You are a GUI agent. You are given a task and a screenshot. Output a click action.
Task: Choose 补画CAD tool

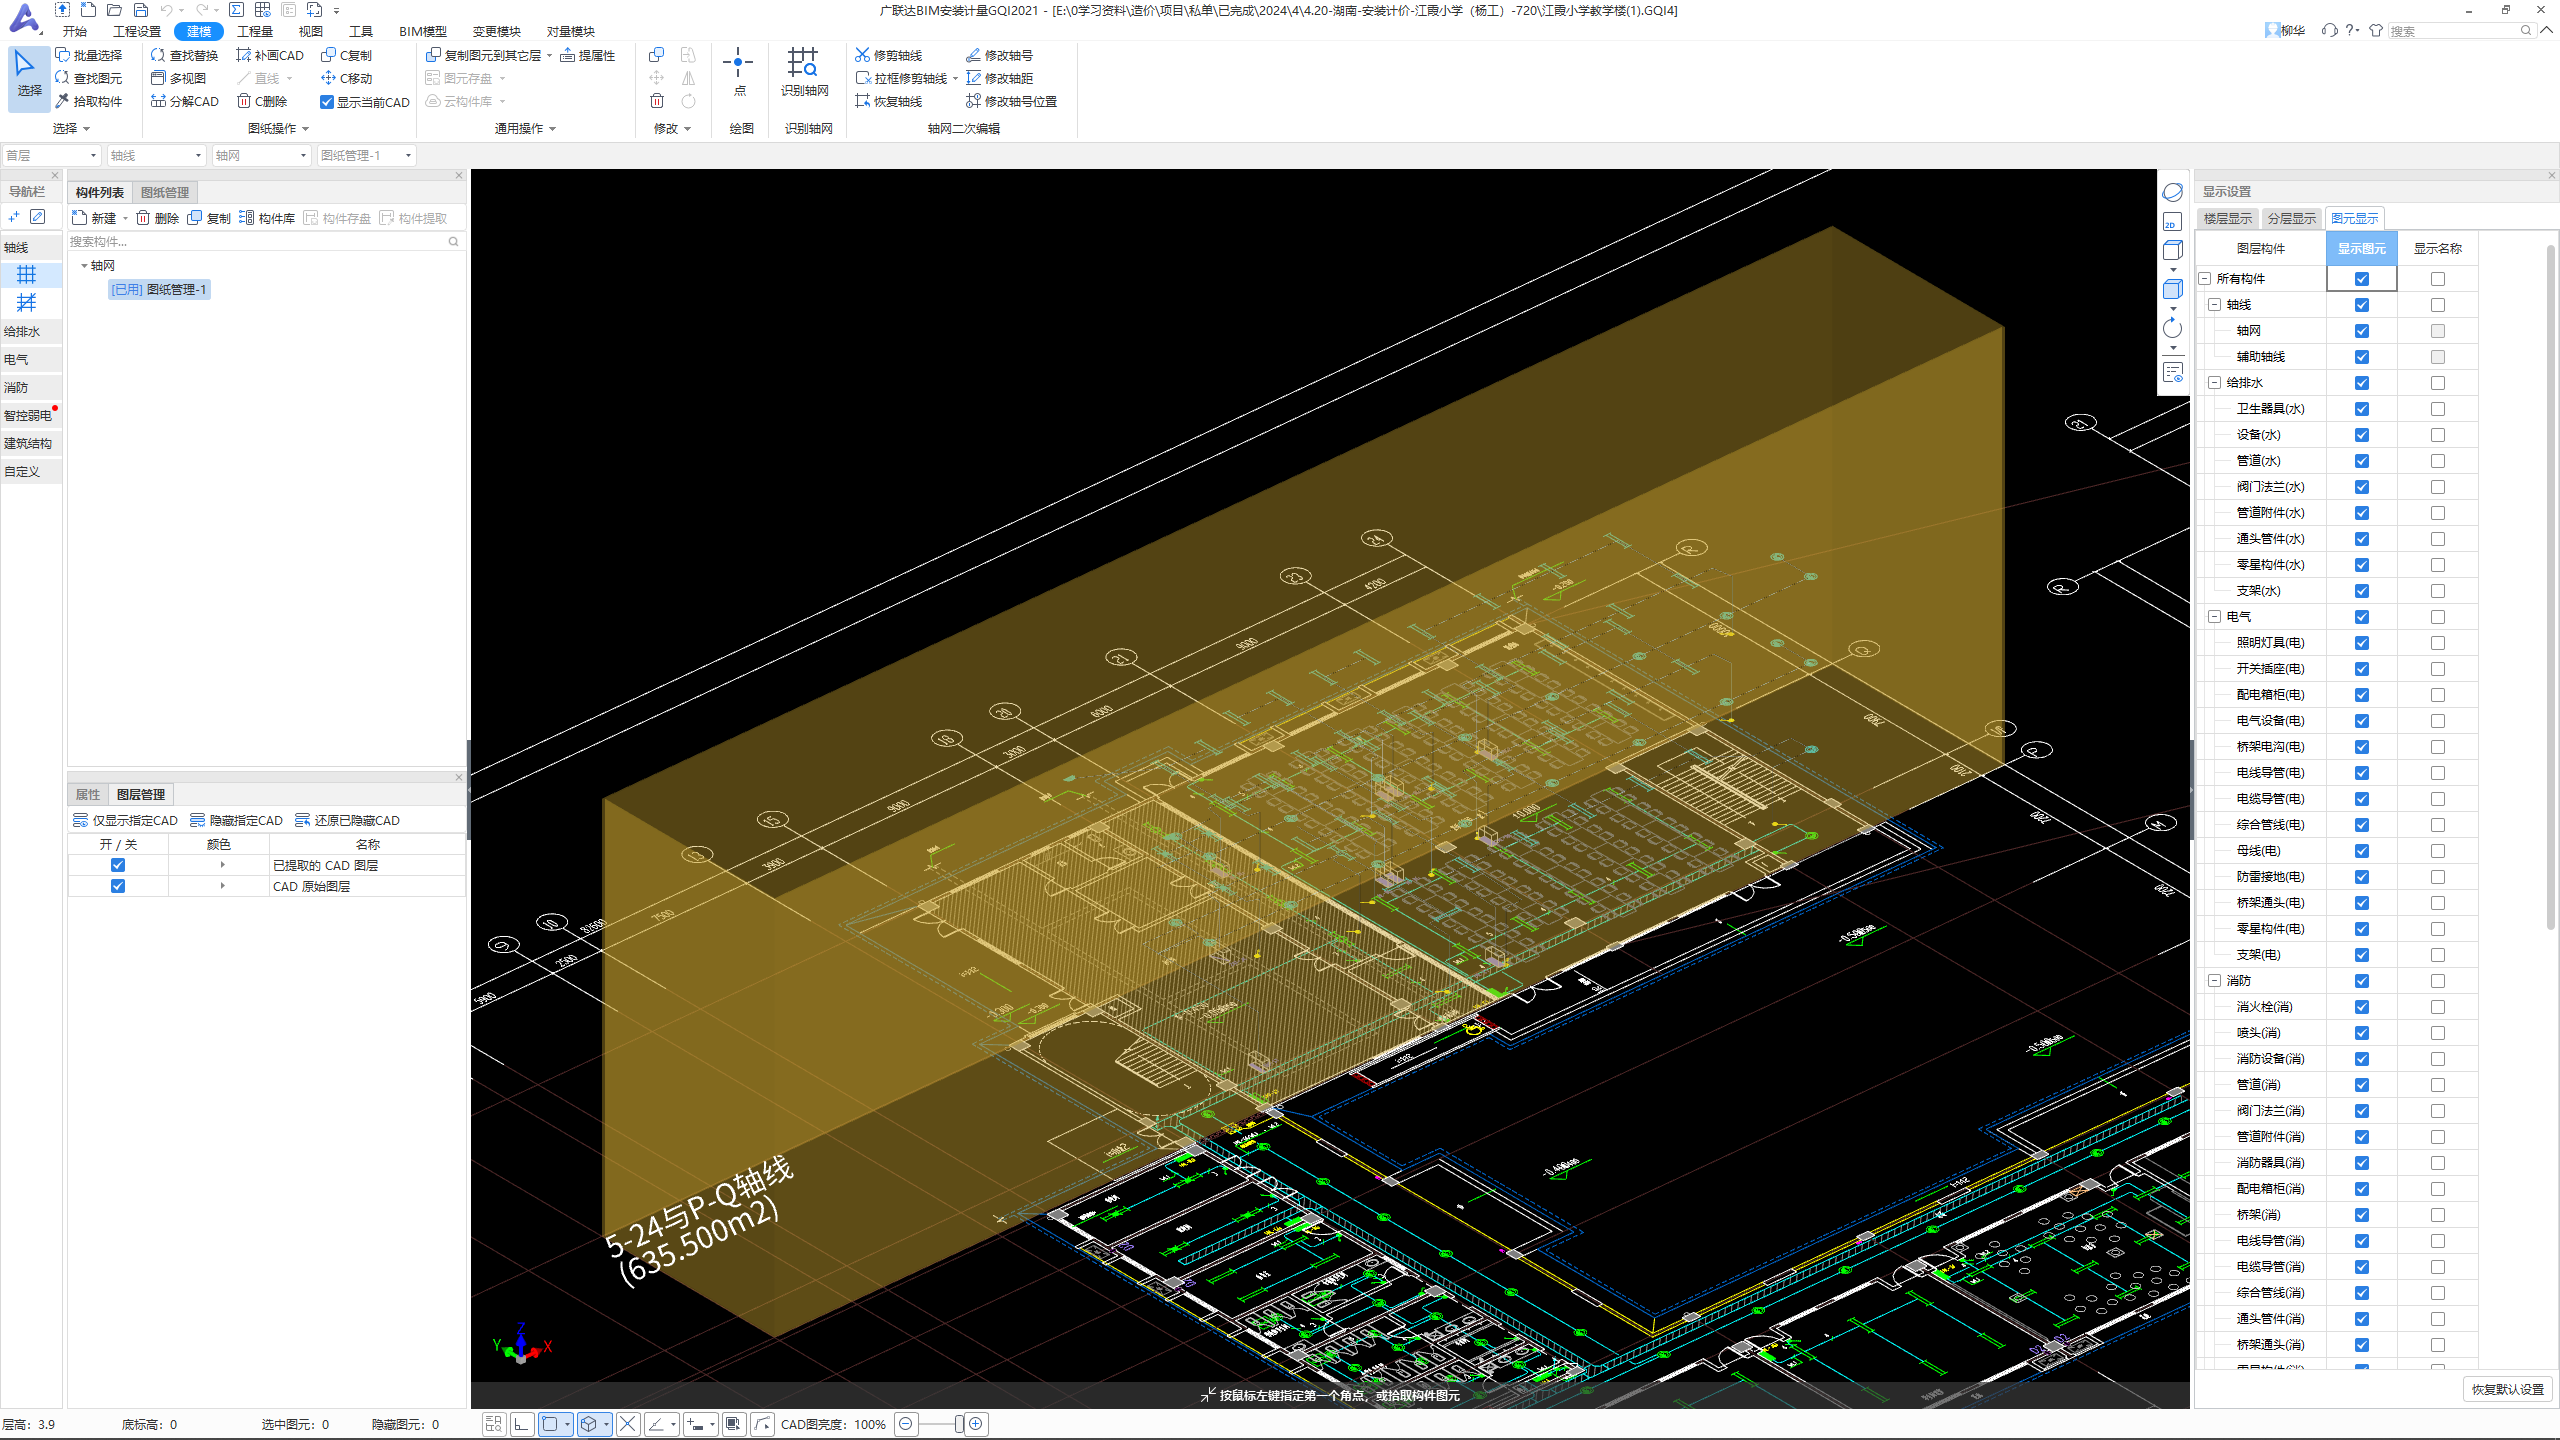[270, 55]
